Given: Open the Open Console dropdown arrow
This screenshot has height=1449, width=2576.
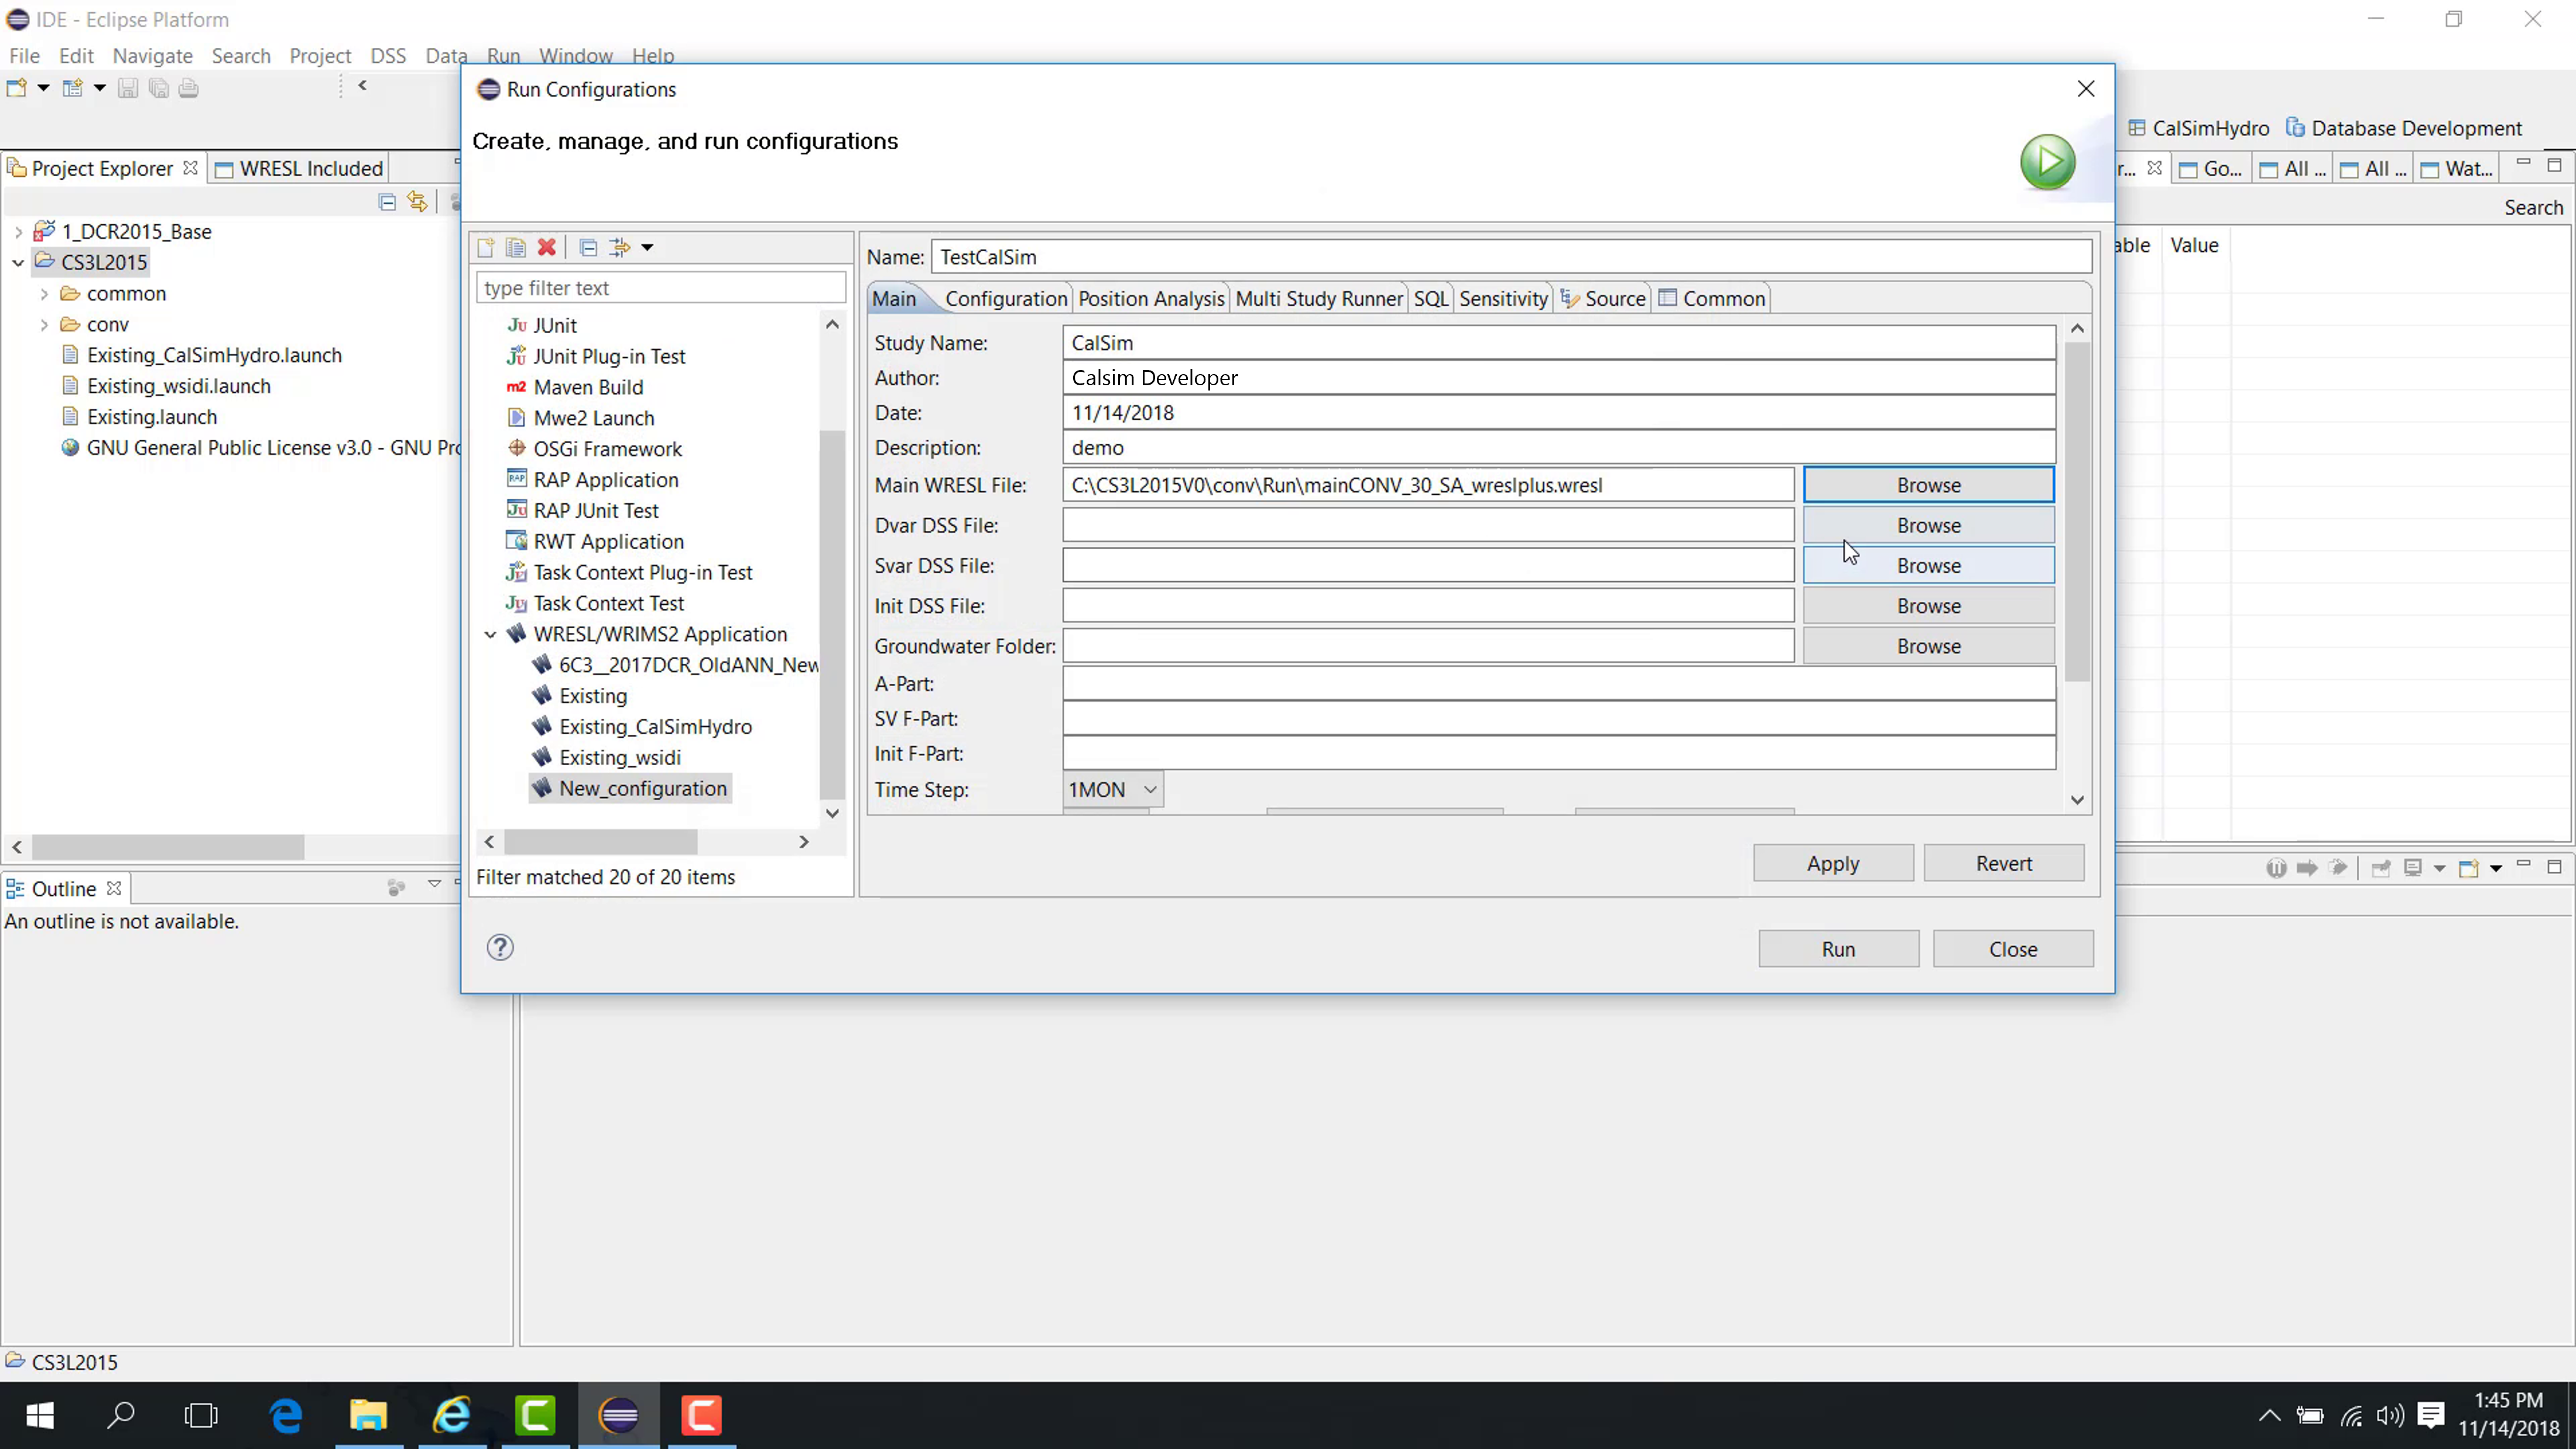Looking at the screenshot, I should (x=2496, y=868).
